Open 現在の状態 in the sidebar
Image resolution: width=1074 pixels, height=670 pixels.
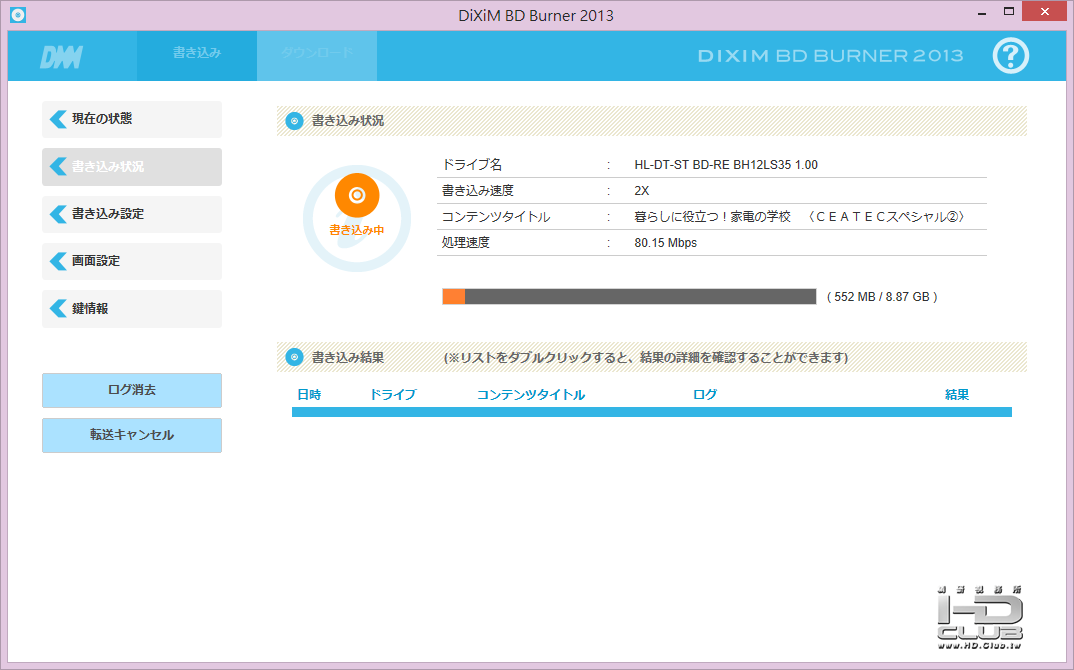(x=132, y=119)
